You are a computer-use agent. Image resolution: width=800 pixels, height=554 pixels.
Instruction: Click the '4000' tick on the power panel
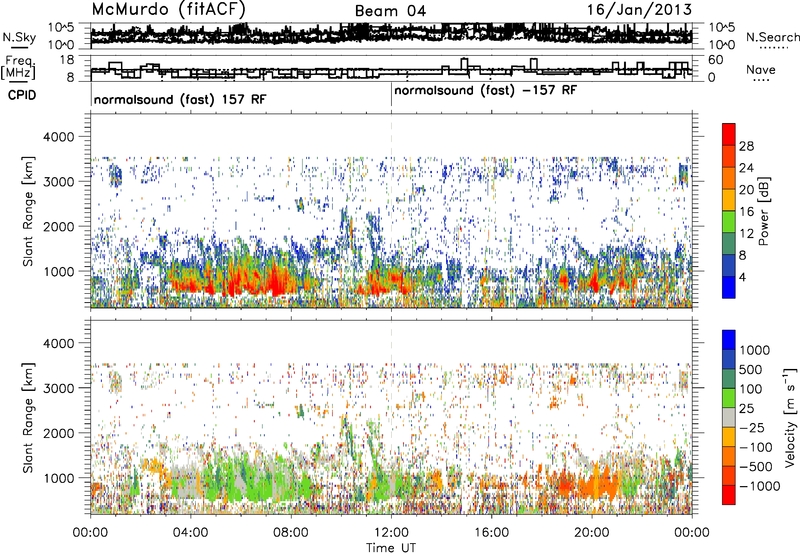(x=58, y=137)
